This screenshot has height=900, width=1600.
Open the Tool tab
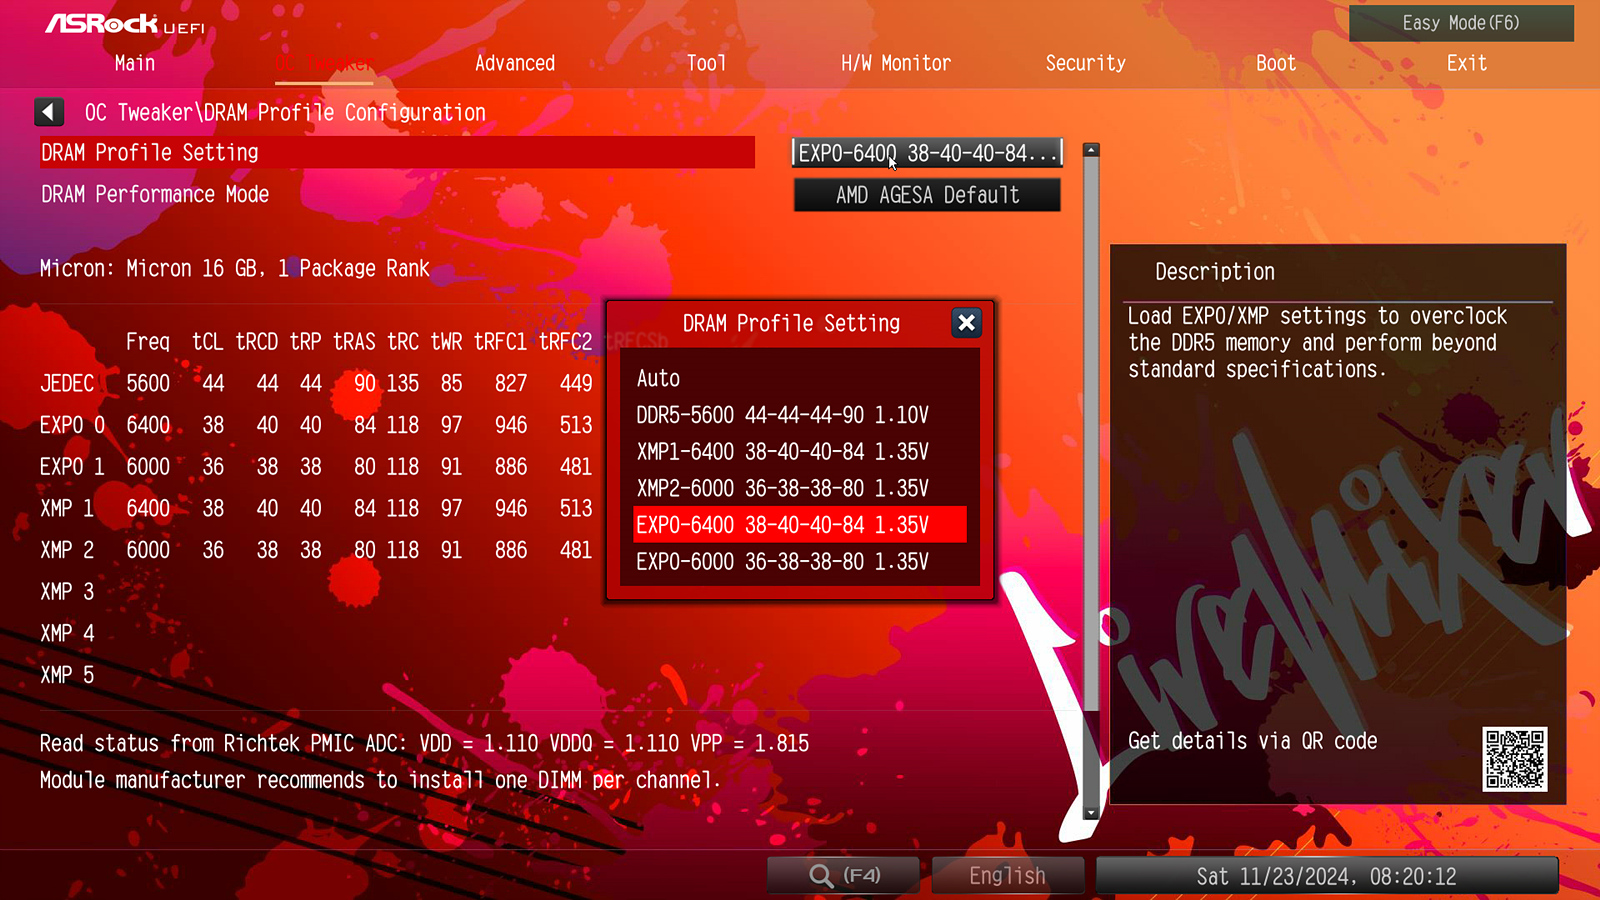[706, 63]
